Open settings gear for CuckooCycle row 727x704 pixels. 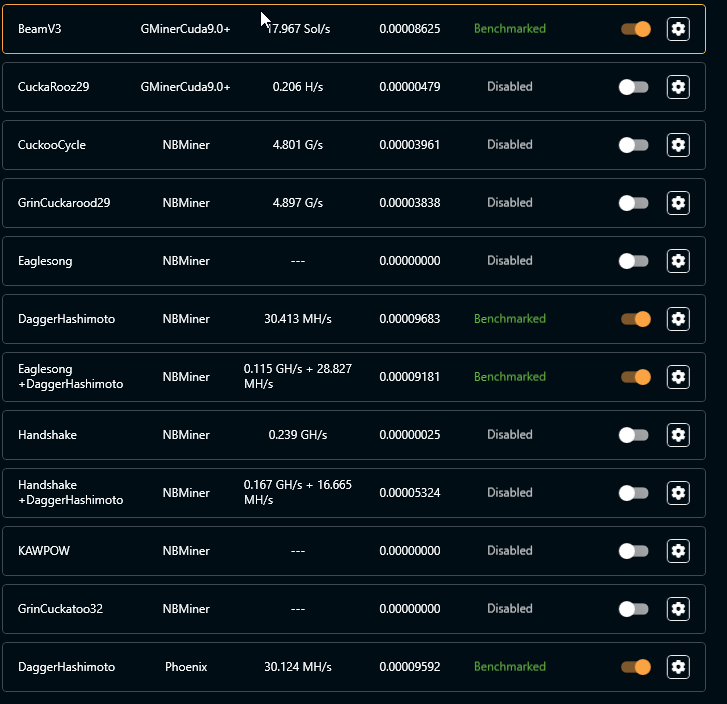click(x=678, y=145)
